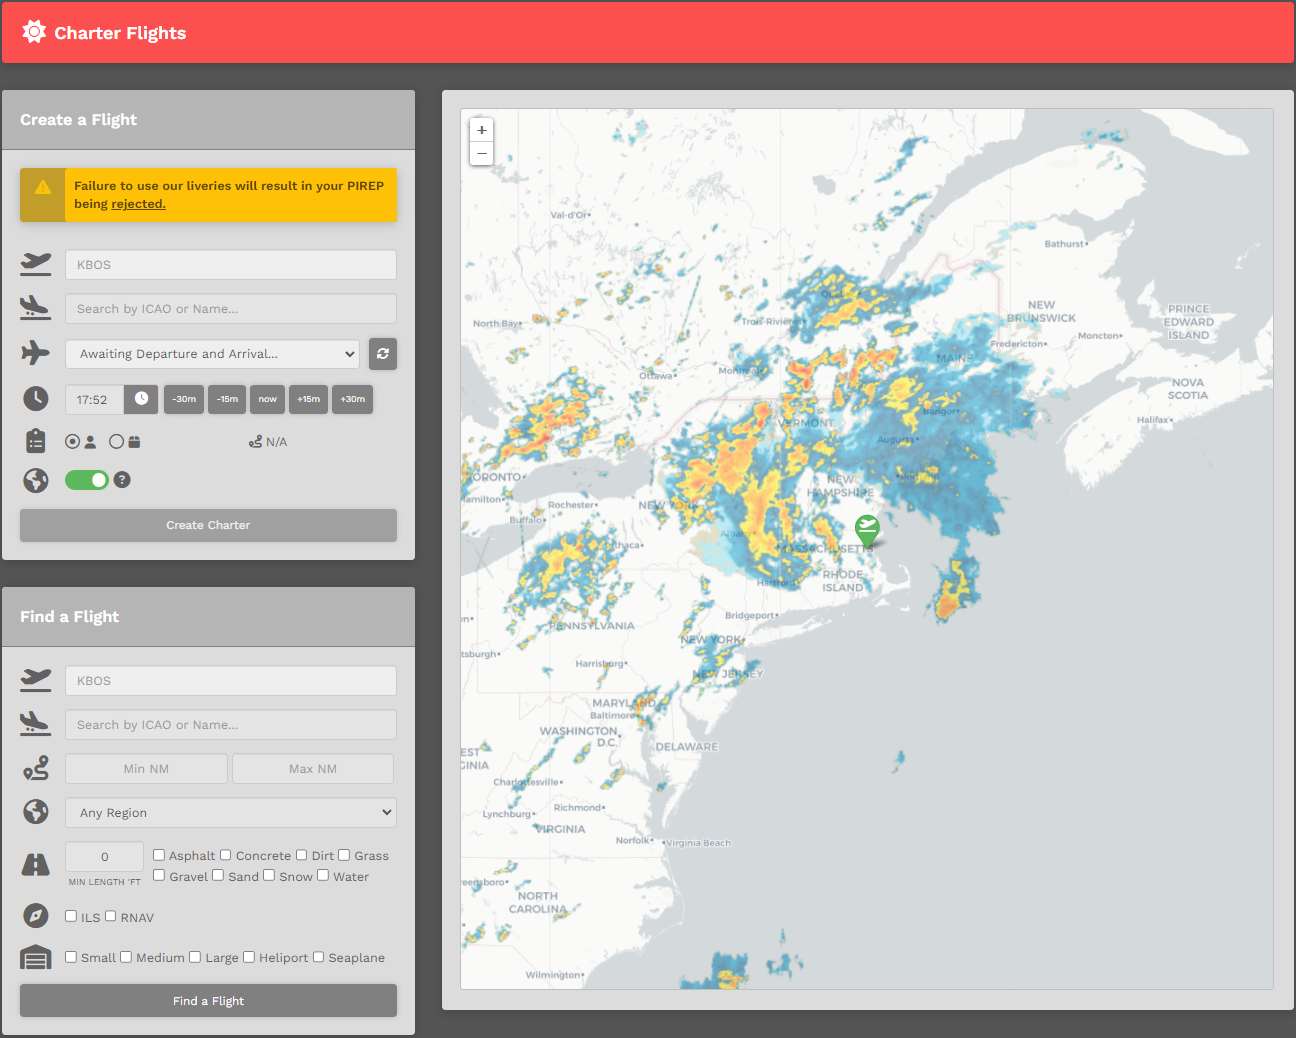Screen dimensions: 1296x1038
Task: Click the Create Charter button
Action: pyautogui.click(x=208, y=525)
